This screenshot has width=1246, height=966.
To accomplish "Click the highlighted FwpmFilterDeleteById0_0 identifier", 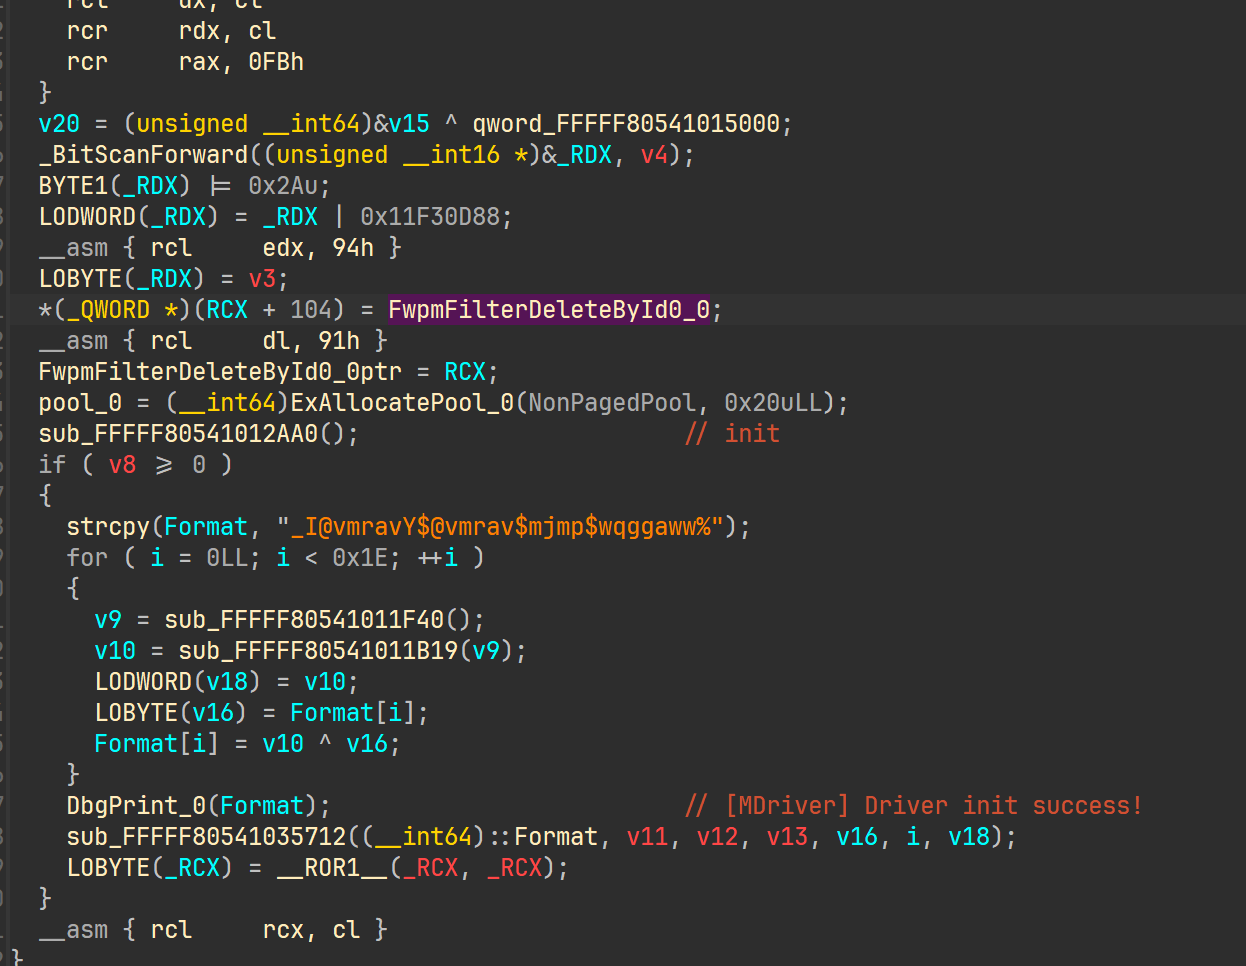I will pos(548,310).
